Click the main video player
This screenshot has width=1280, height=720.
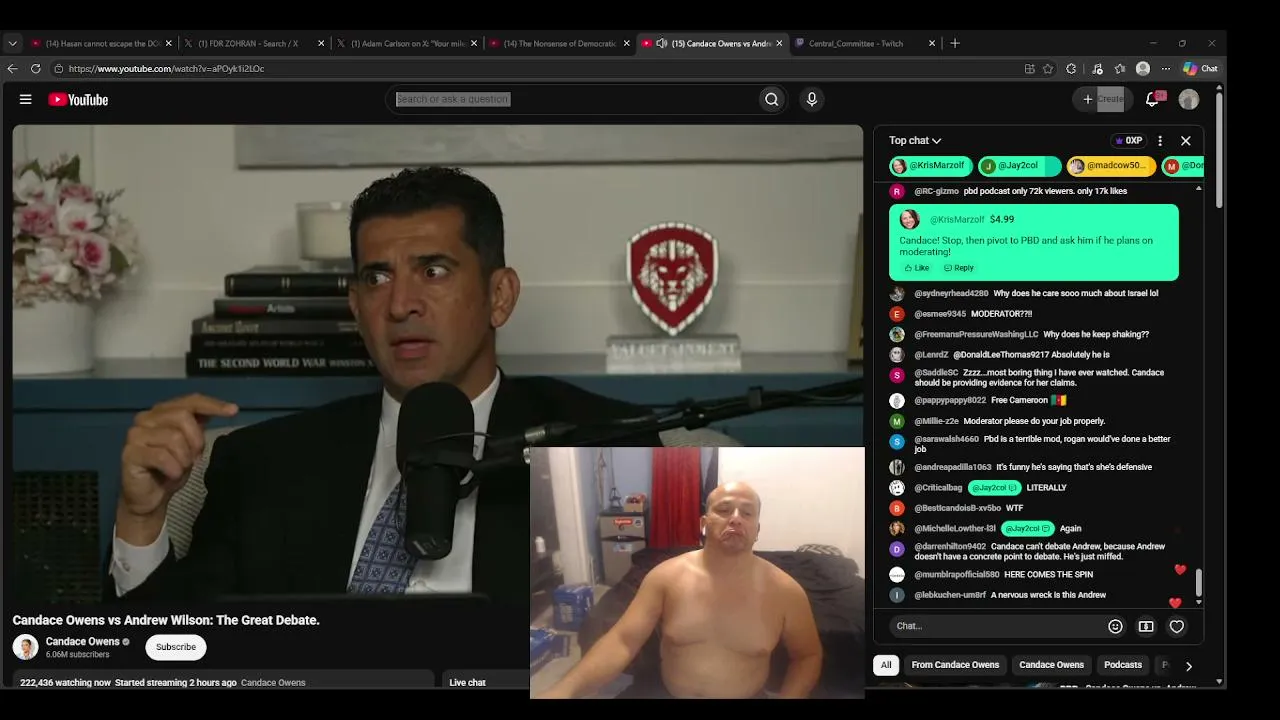pos(438,362)
